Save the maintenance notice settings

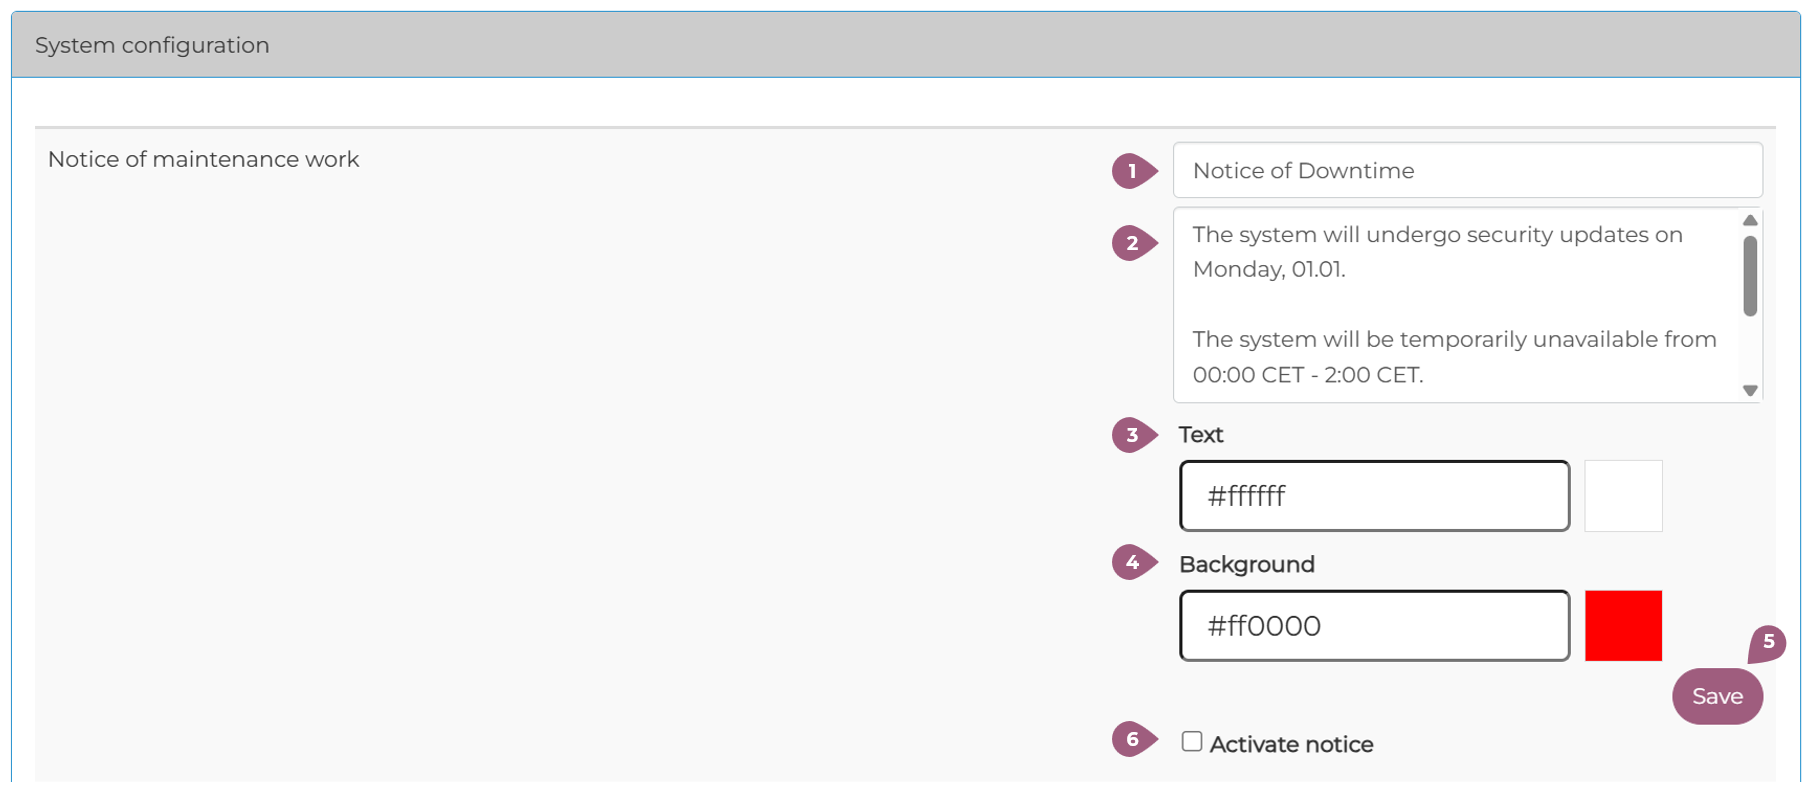coord(1717,697)
